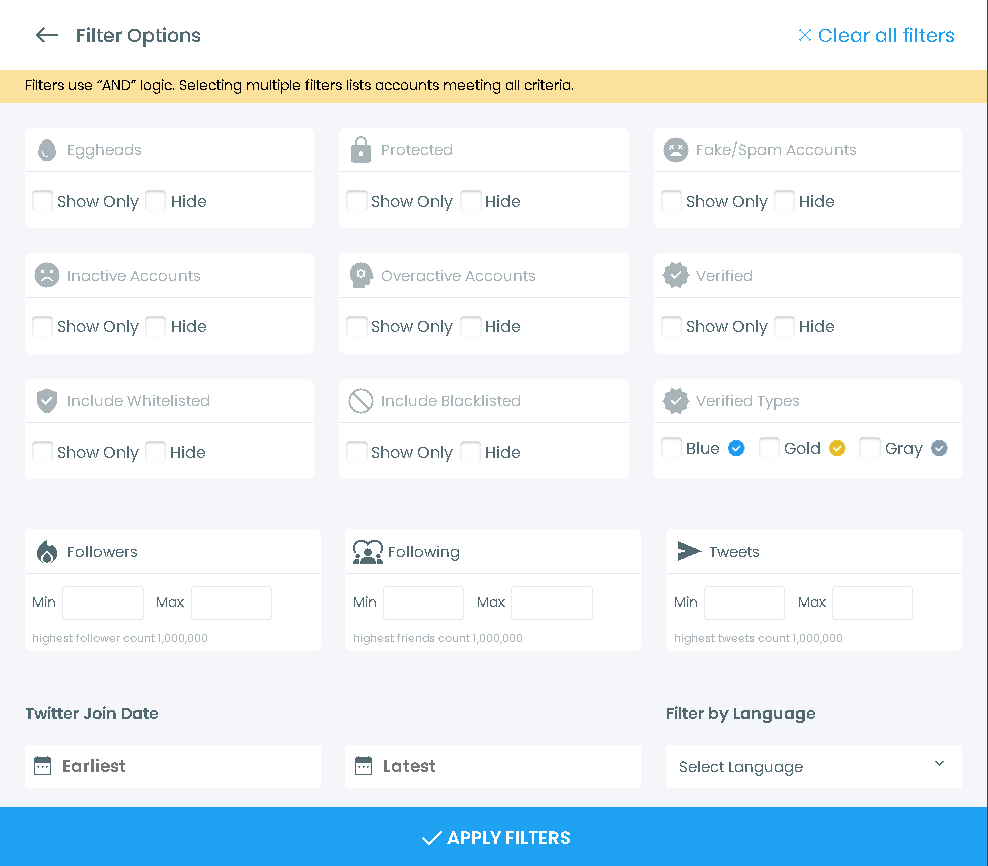988x866 pixels.
Task: Click the Fake/Spam Accounts face icon
Action: [x=676, y=149]
